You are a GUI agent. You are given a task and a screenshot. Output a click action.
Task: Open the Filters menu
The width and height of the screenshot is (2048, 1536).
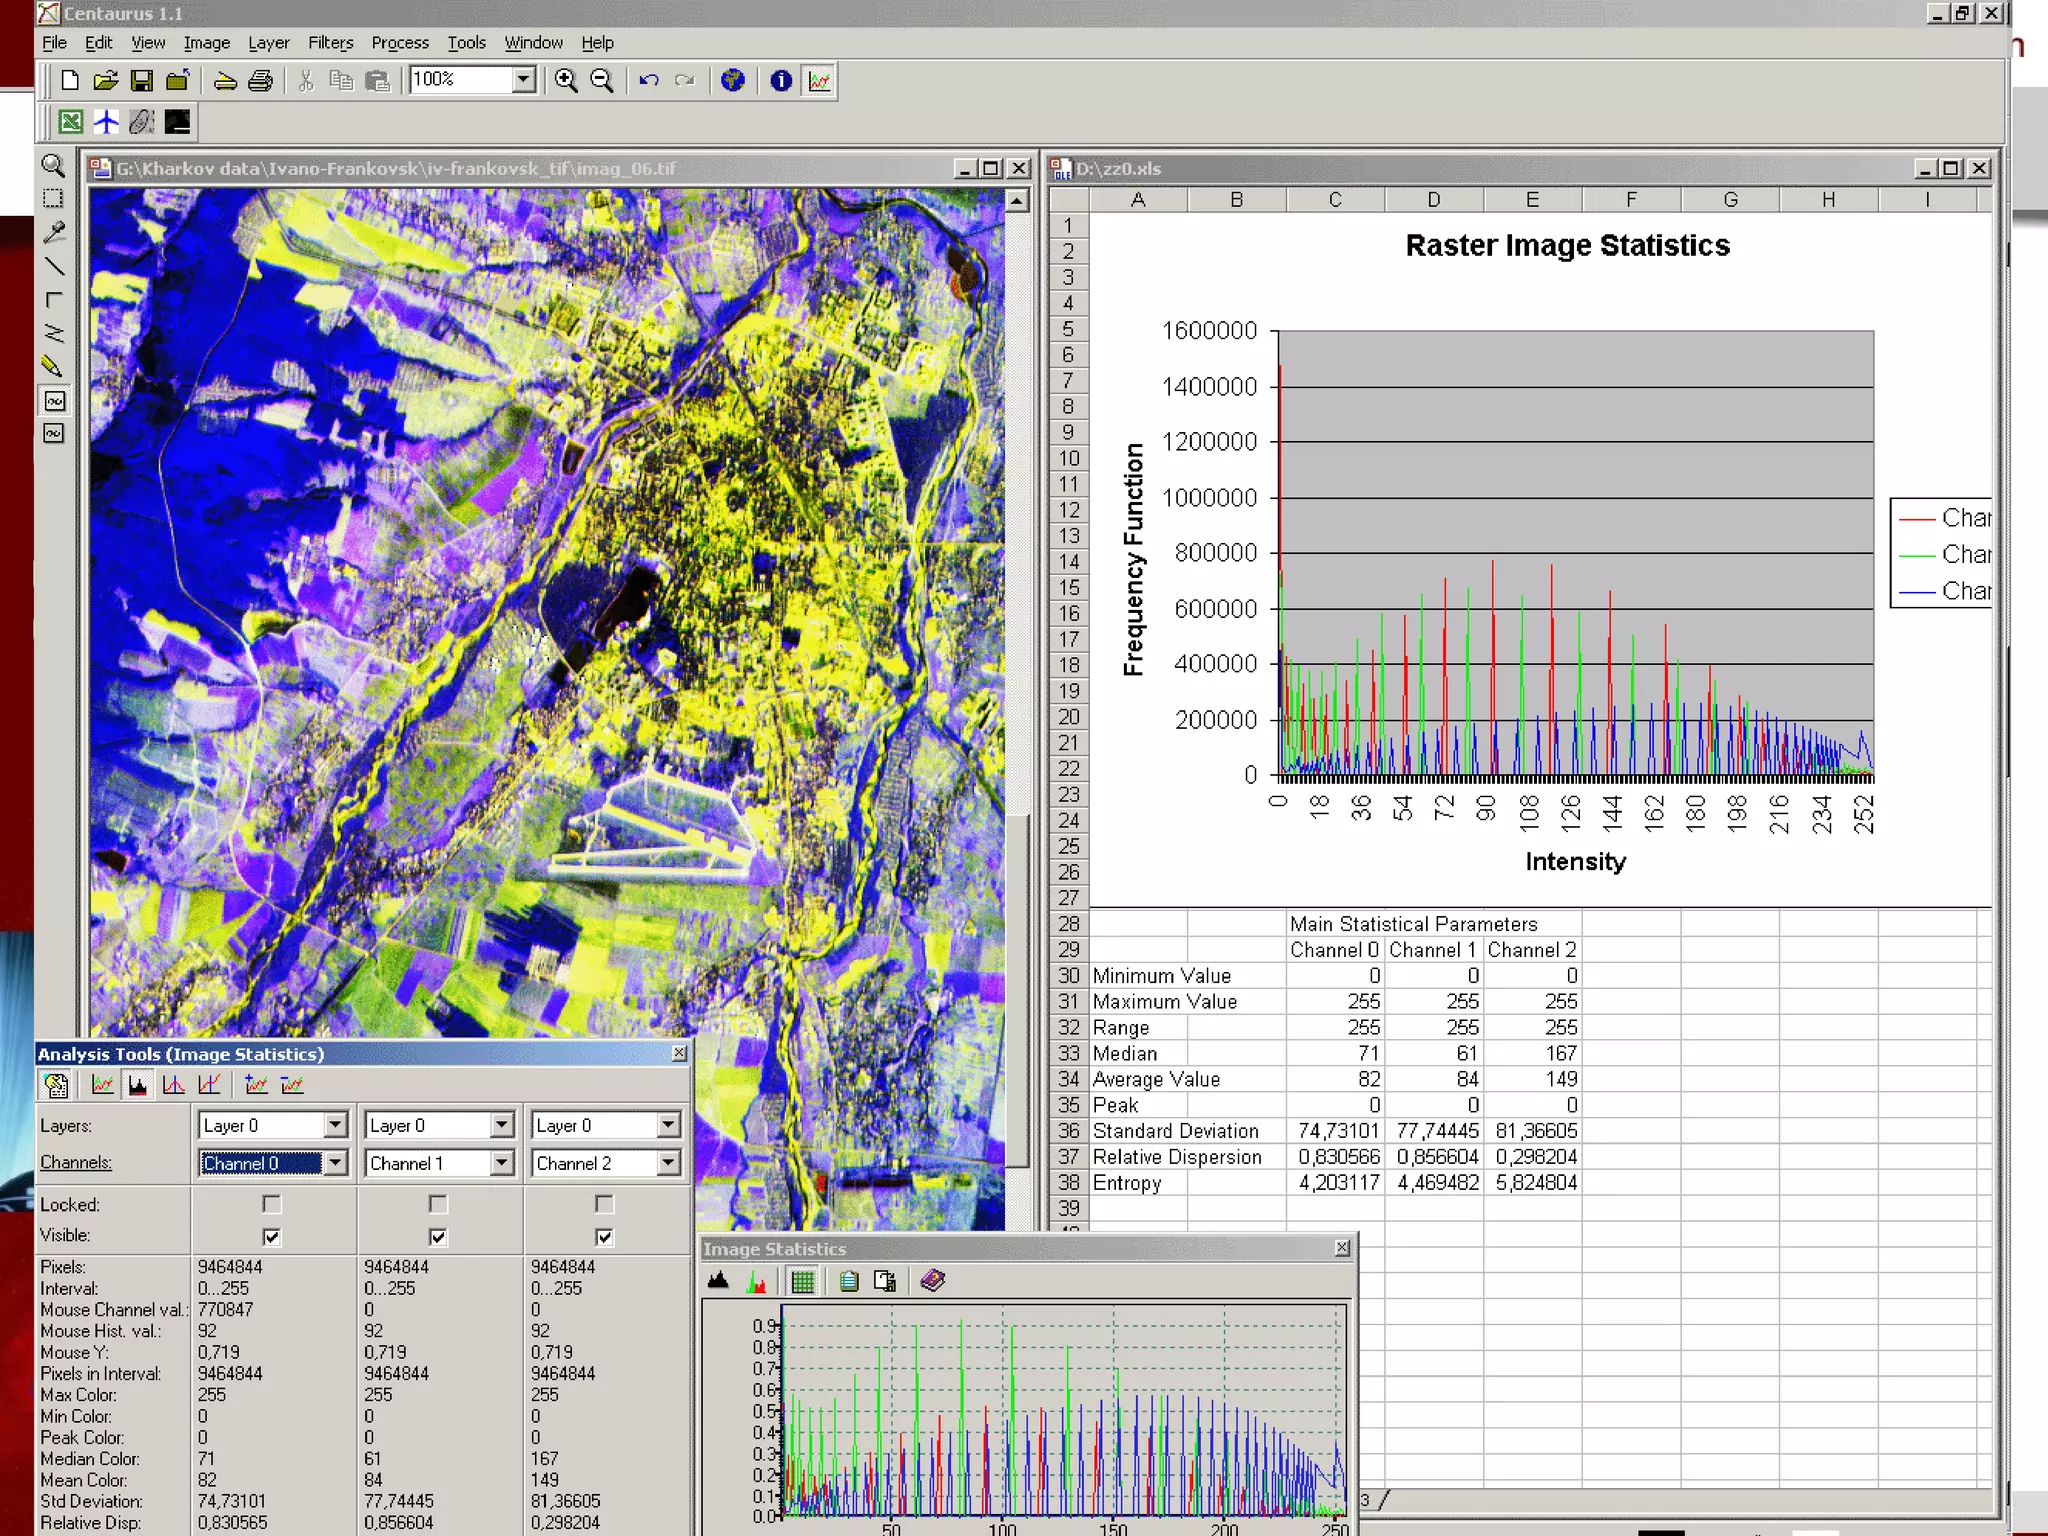pos(330,43)
